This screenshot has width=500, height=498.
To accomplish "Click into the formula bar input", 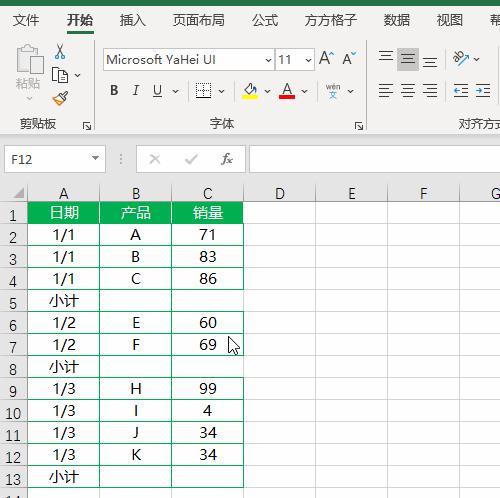I will tap(375, 159).
